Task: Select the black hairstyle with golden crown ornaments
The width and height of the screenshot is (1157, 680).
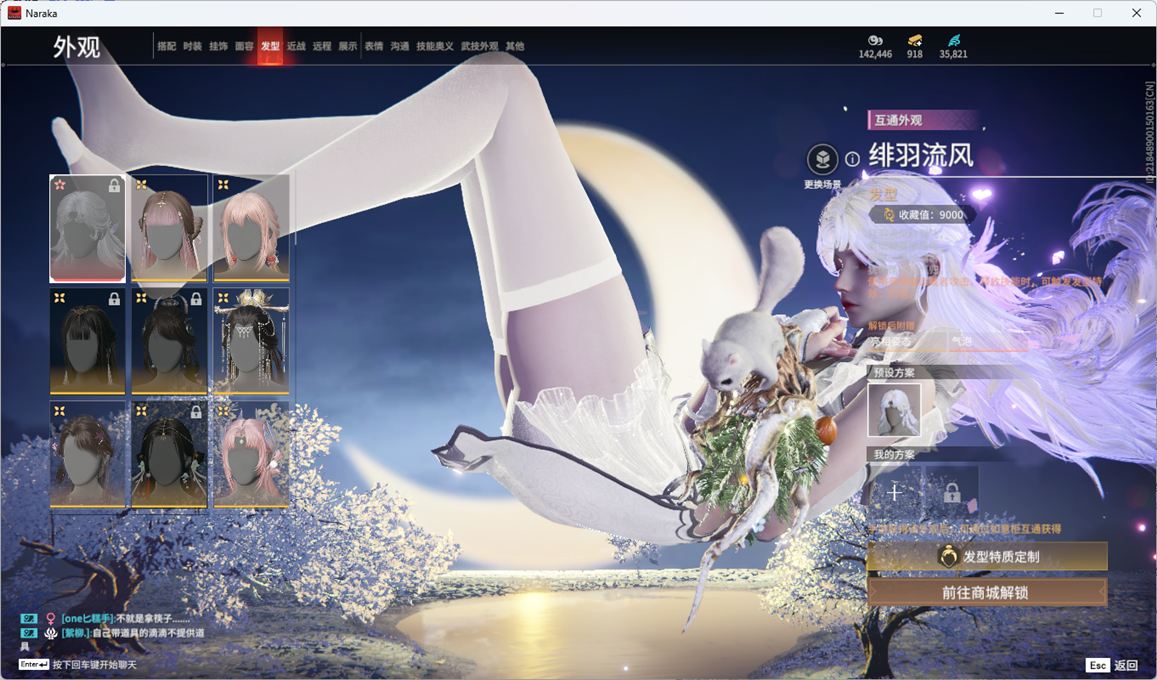Action: [251, 341]
